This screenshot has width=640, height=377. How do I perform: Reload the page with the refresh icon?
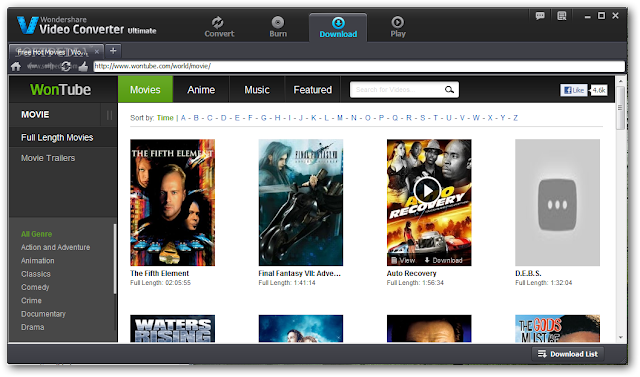[x=66, y=66]
